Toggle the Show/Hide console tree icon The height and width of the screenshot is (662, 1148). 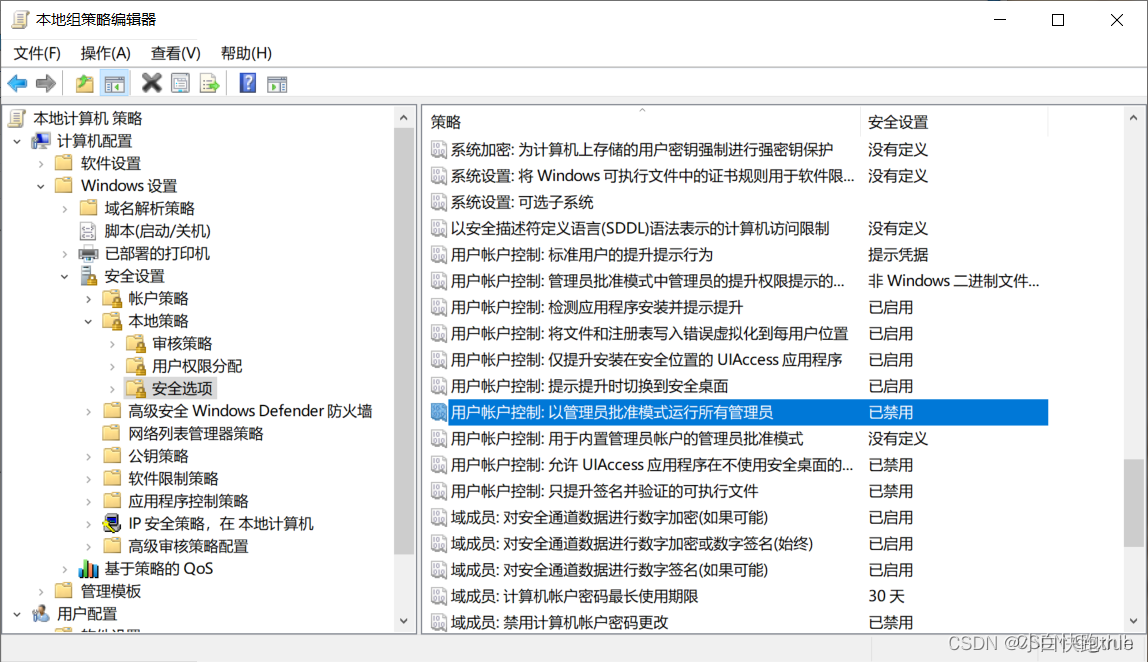coord(114,83)
